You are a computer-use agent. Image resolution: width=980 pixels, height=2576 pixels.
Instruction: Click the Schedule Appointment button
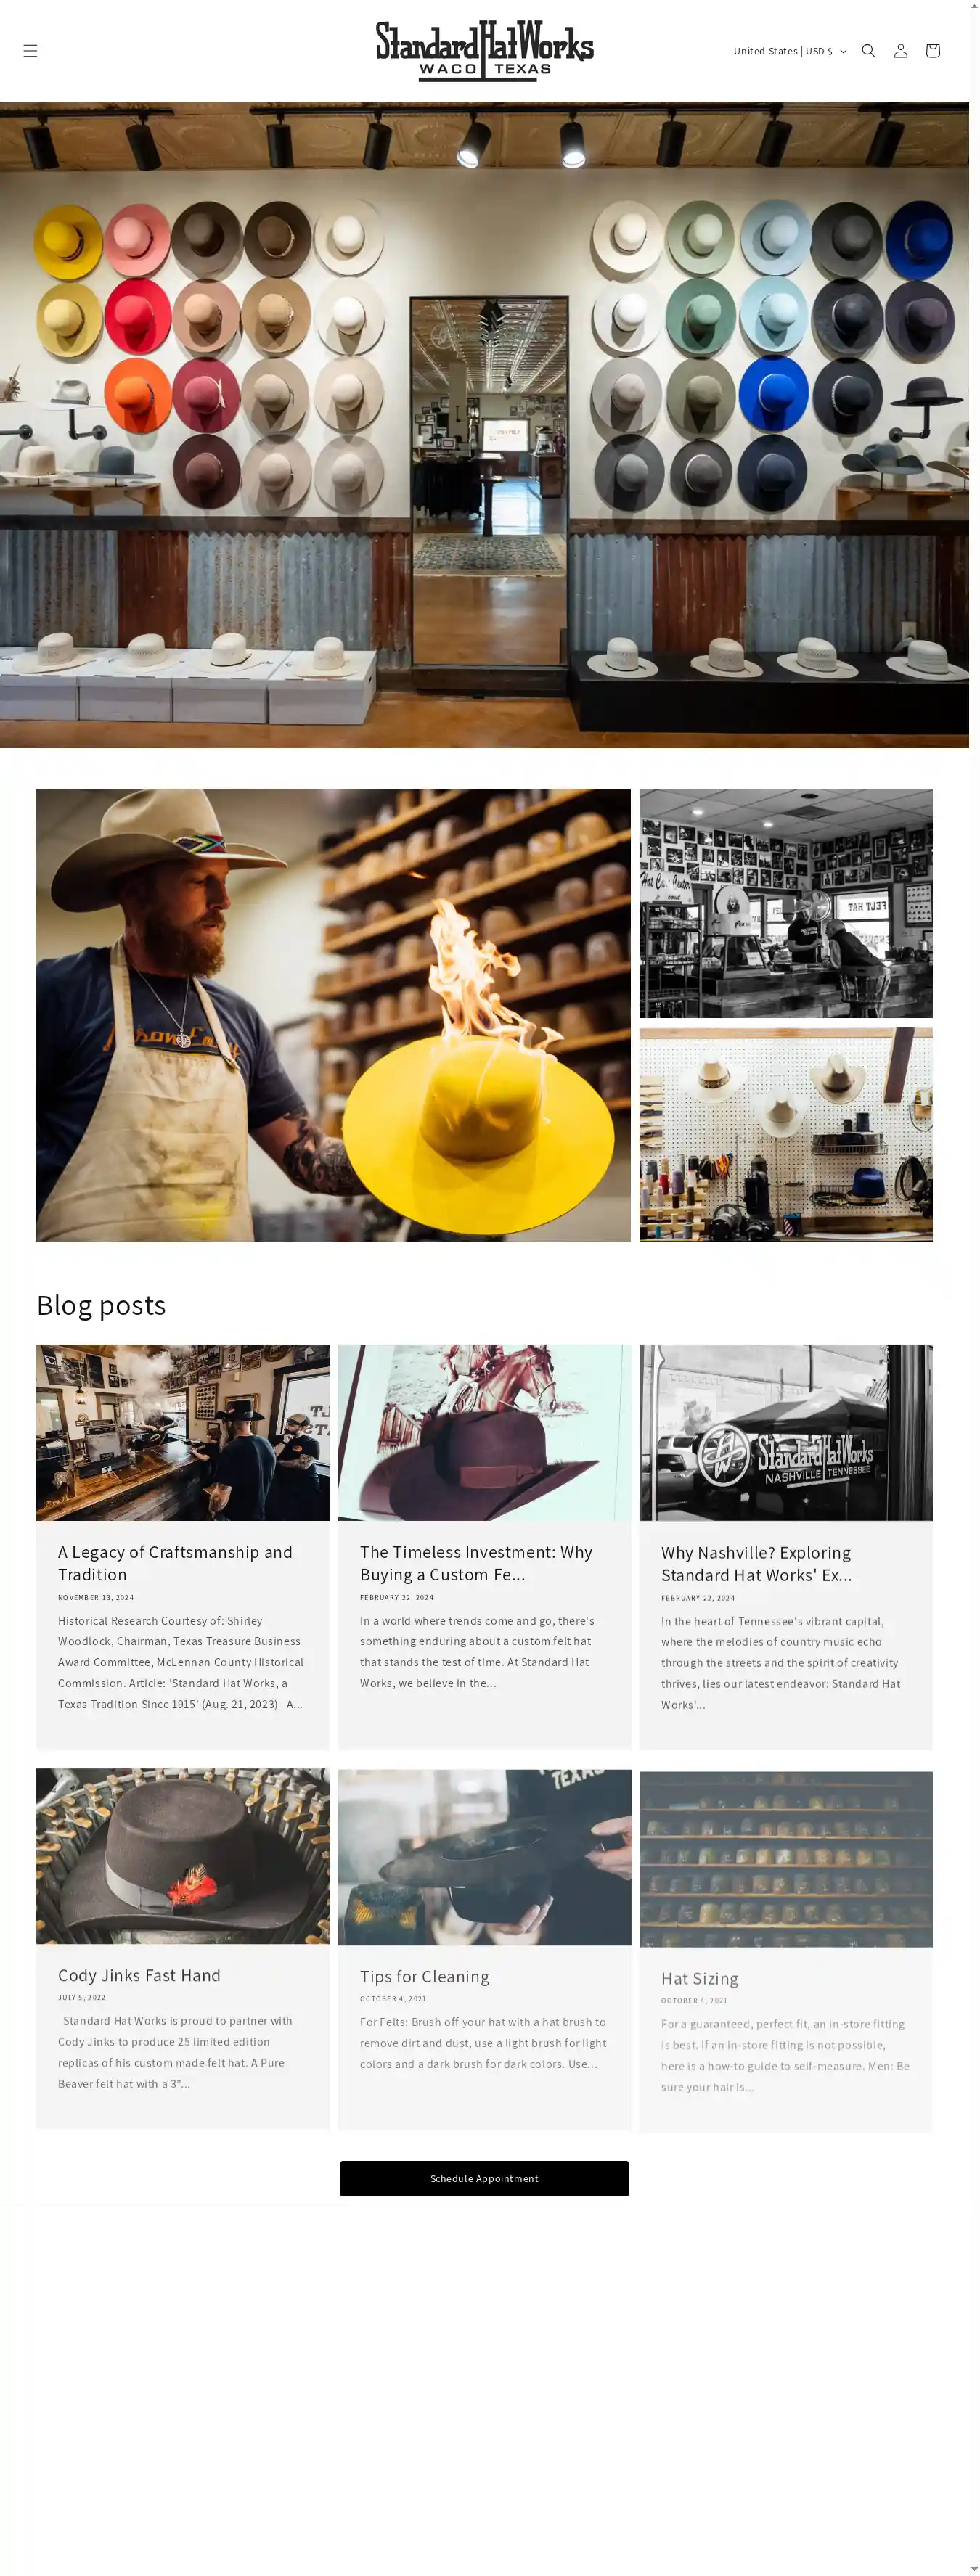coord(484,2178)
